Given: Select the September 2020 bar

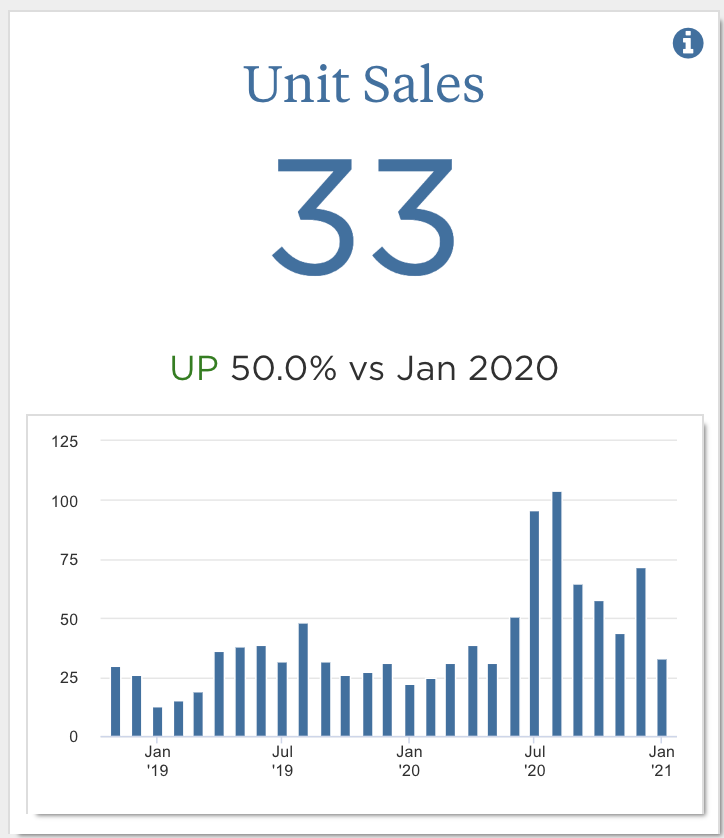Looking at the screenshot, I should (578, 661).
